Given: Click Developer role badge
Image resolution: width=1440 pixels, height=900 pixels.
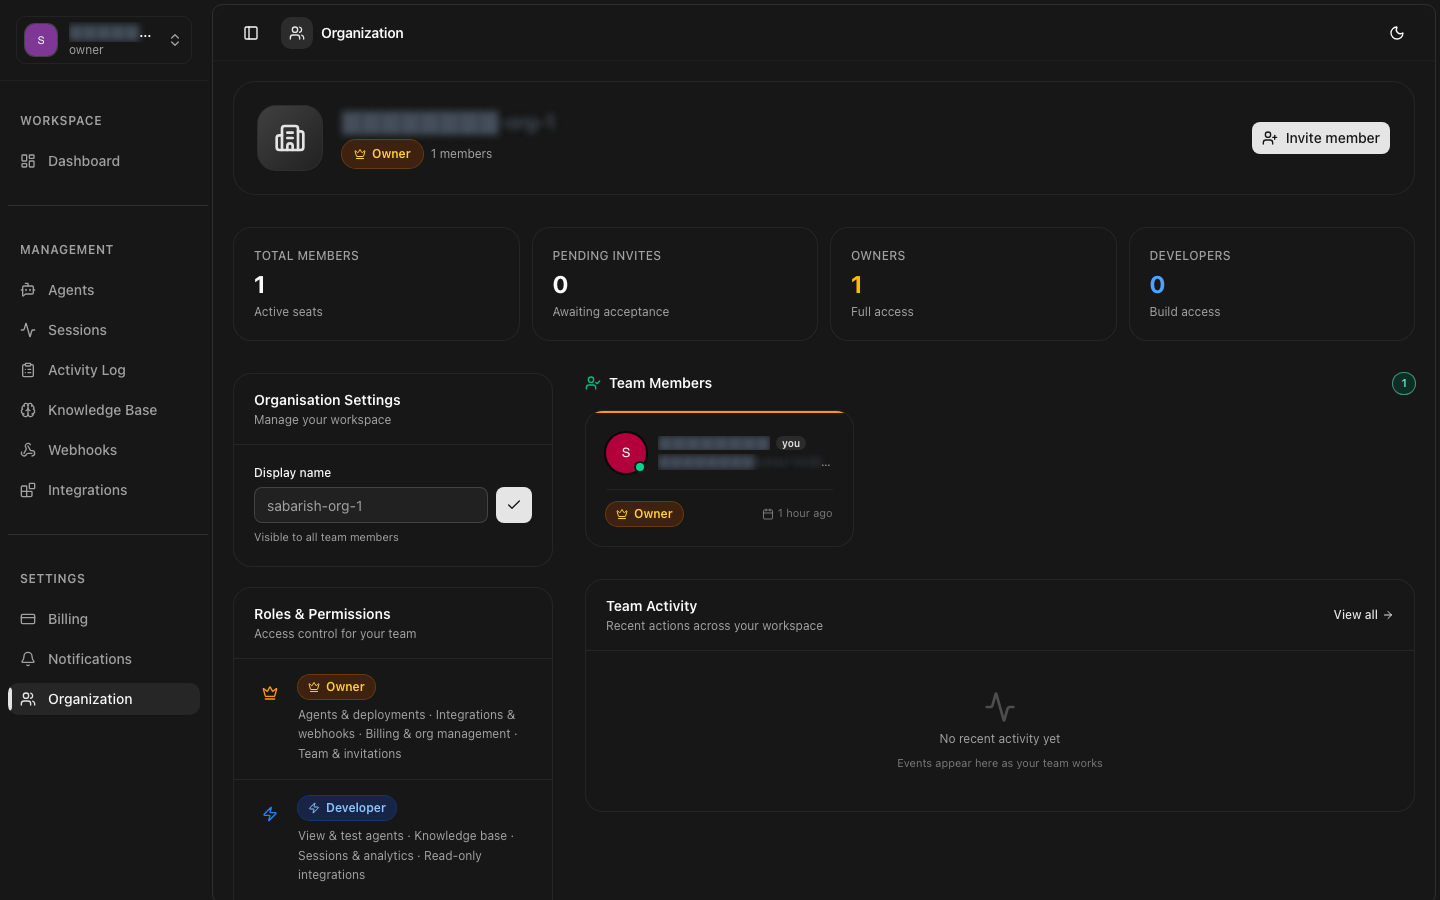Looking at the screenshot, I should tap(347, 808).
